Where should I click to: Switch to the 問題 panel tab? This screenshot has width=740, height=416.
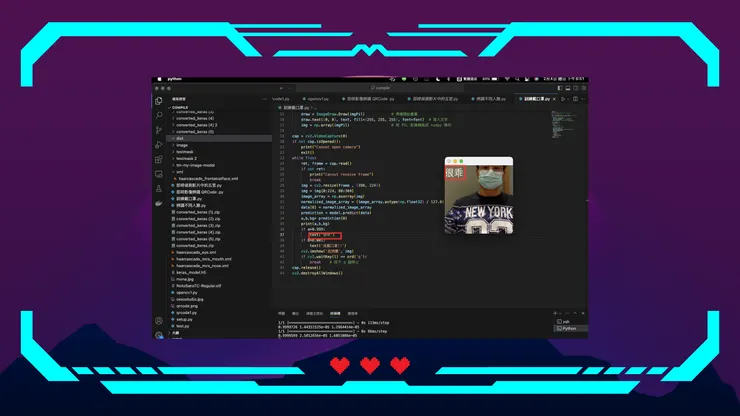click(x=282, y=314)
